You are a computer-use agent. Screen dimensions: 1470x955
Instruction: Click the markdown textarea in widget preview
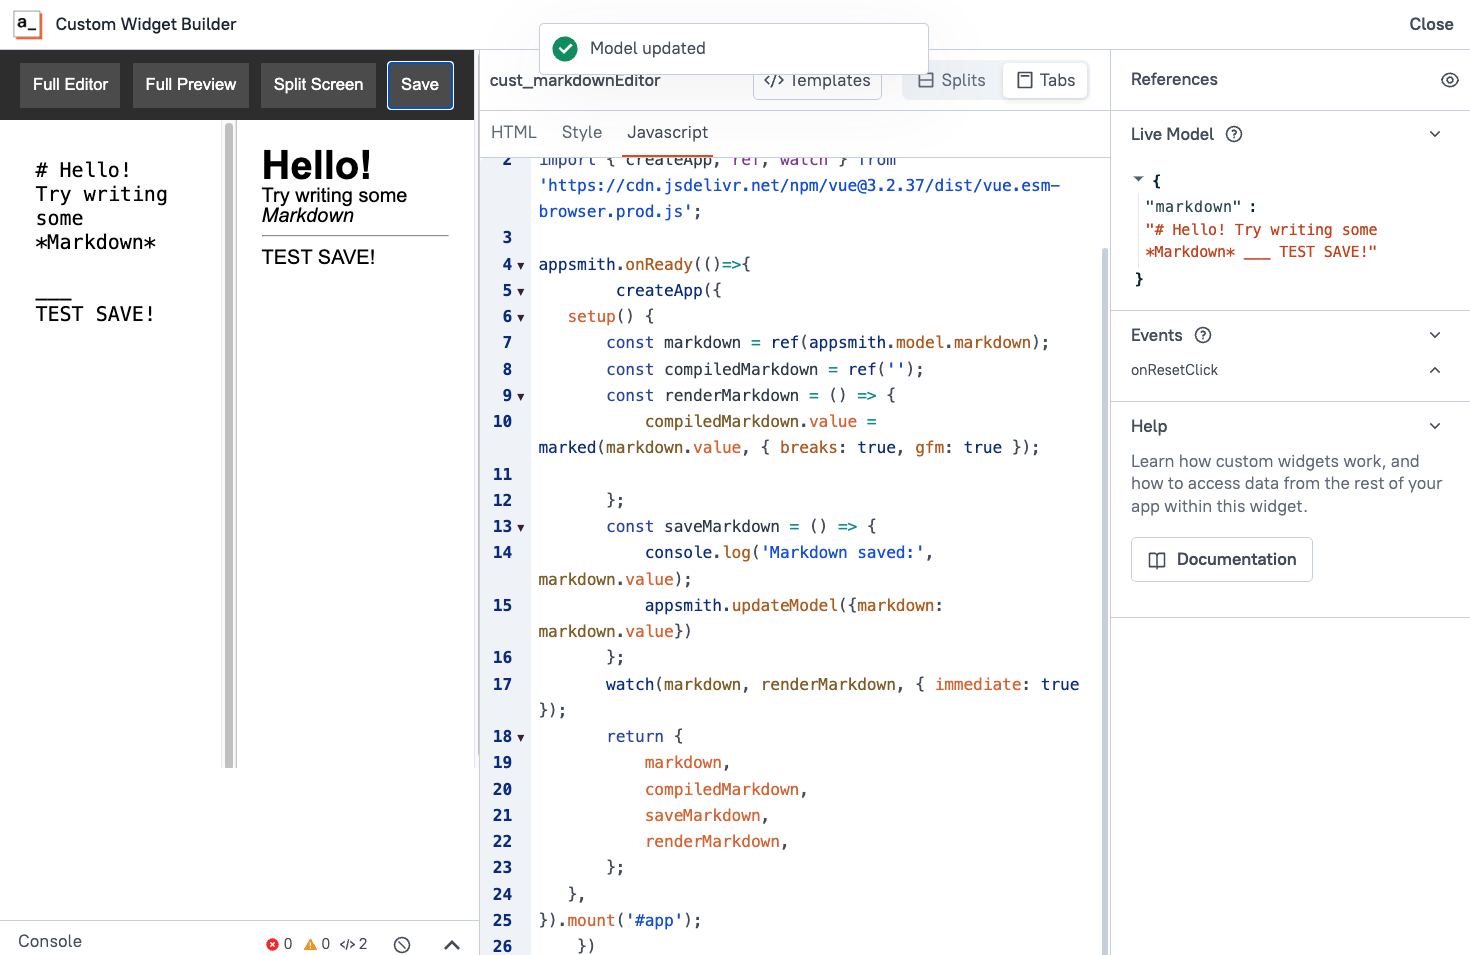(x=112, y=445)
